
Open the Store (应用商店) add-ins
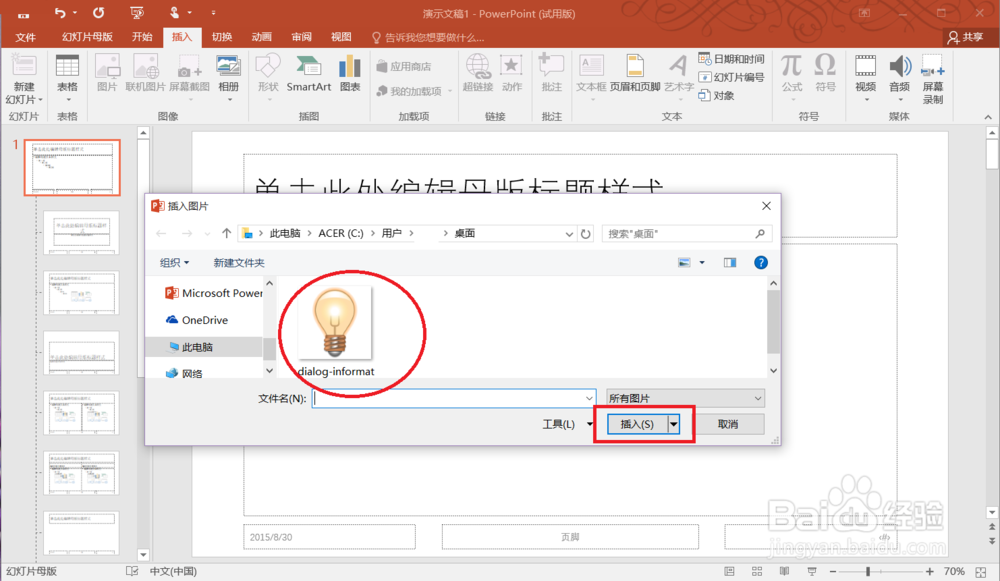[404, 66]
